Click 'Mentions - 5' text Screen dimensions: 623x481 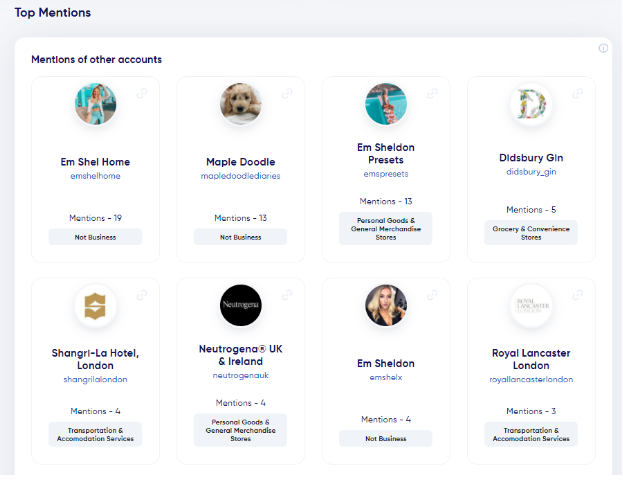coord(531,210)
